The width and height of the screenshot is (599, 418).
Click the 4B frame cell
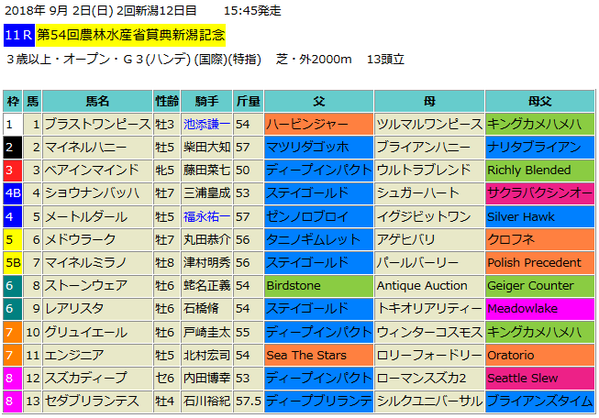click(x=13, y=193)
